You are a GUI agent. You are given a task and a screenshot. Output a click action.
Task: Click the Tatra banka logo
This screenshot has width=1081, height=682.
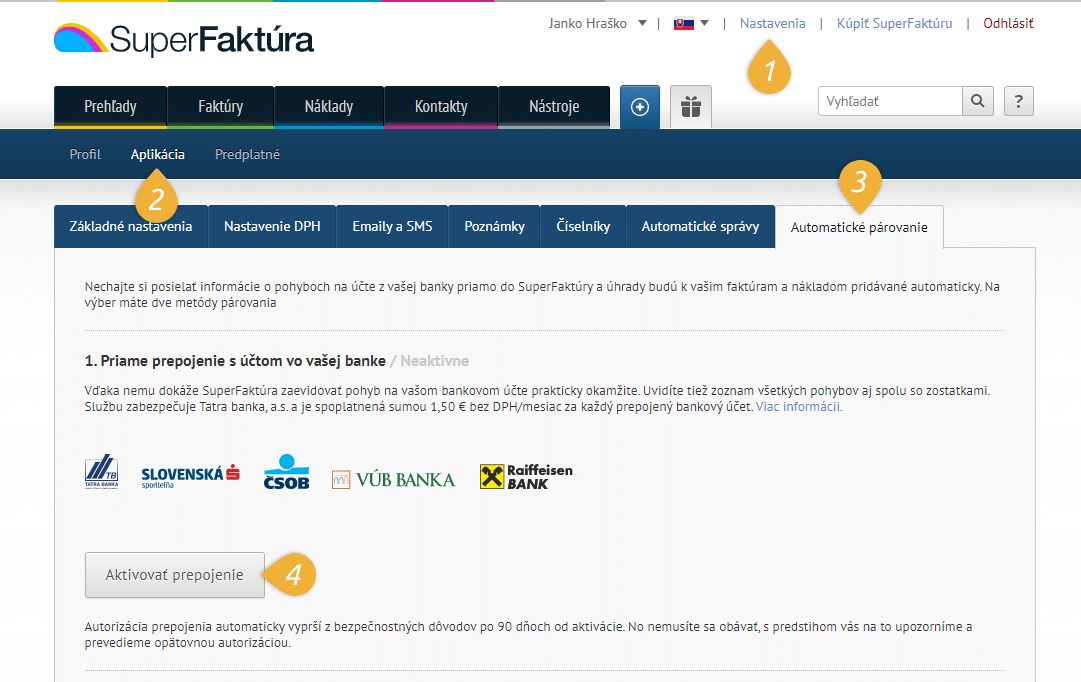tap(101, 471)
